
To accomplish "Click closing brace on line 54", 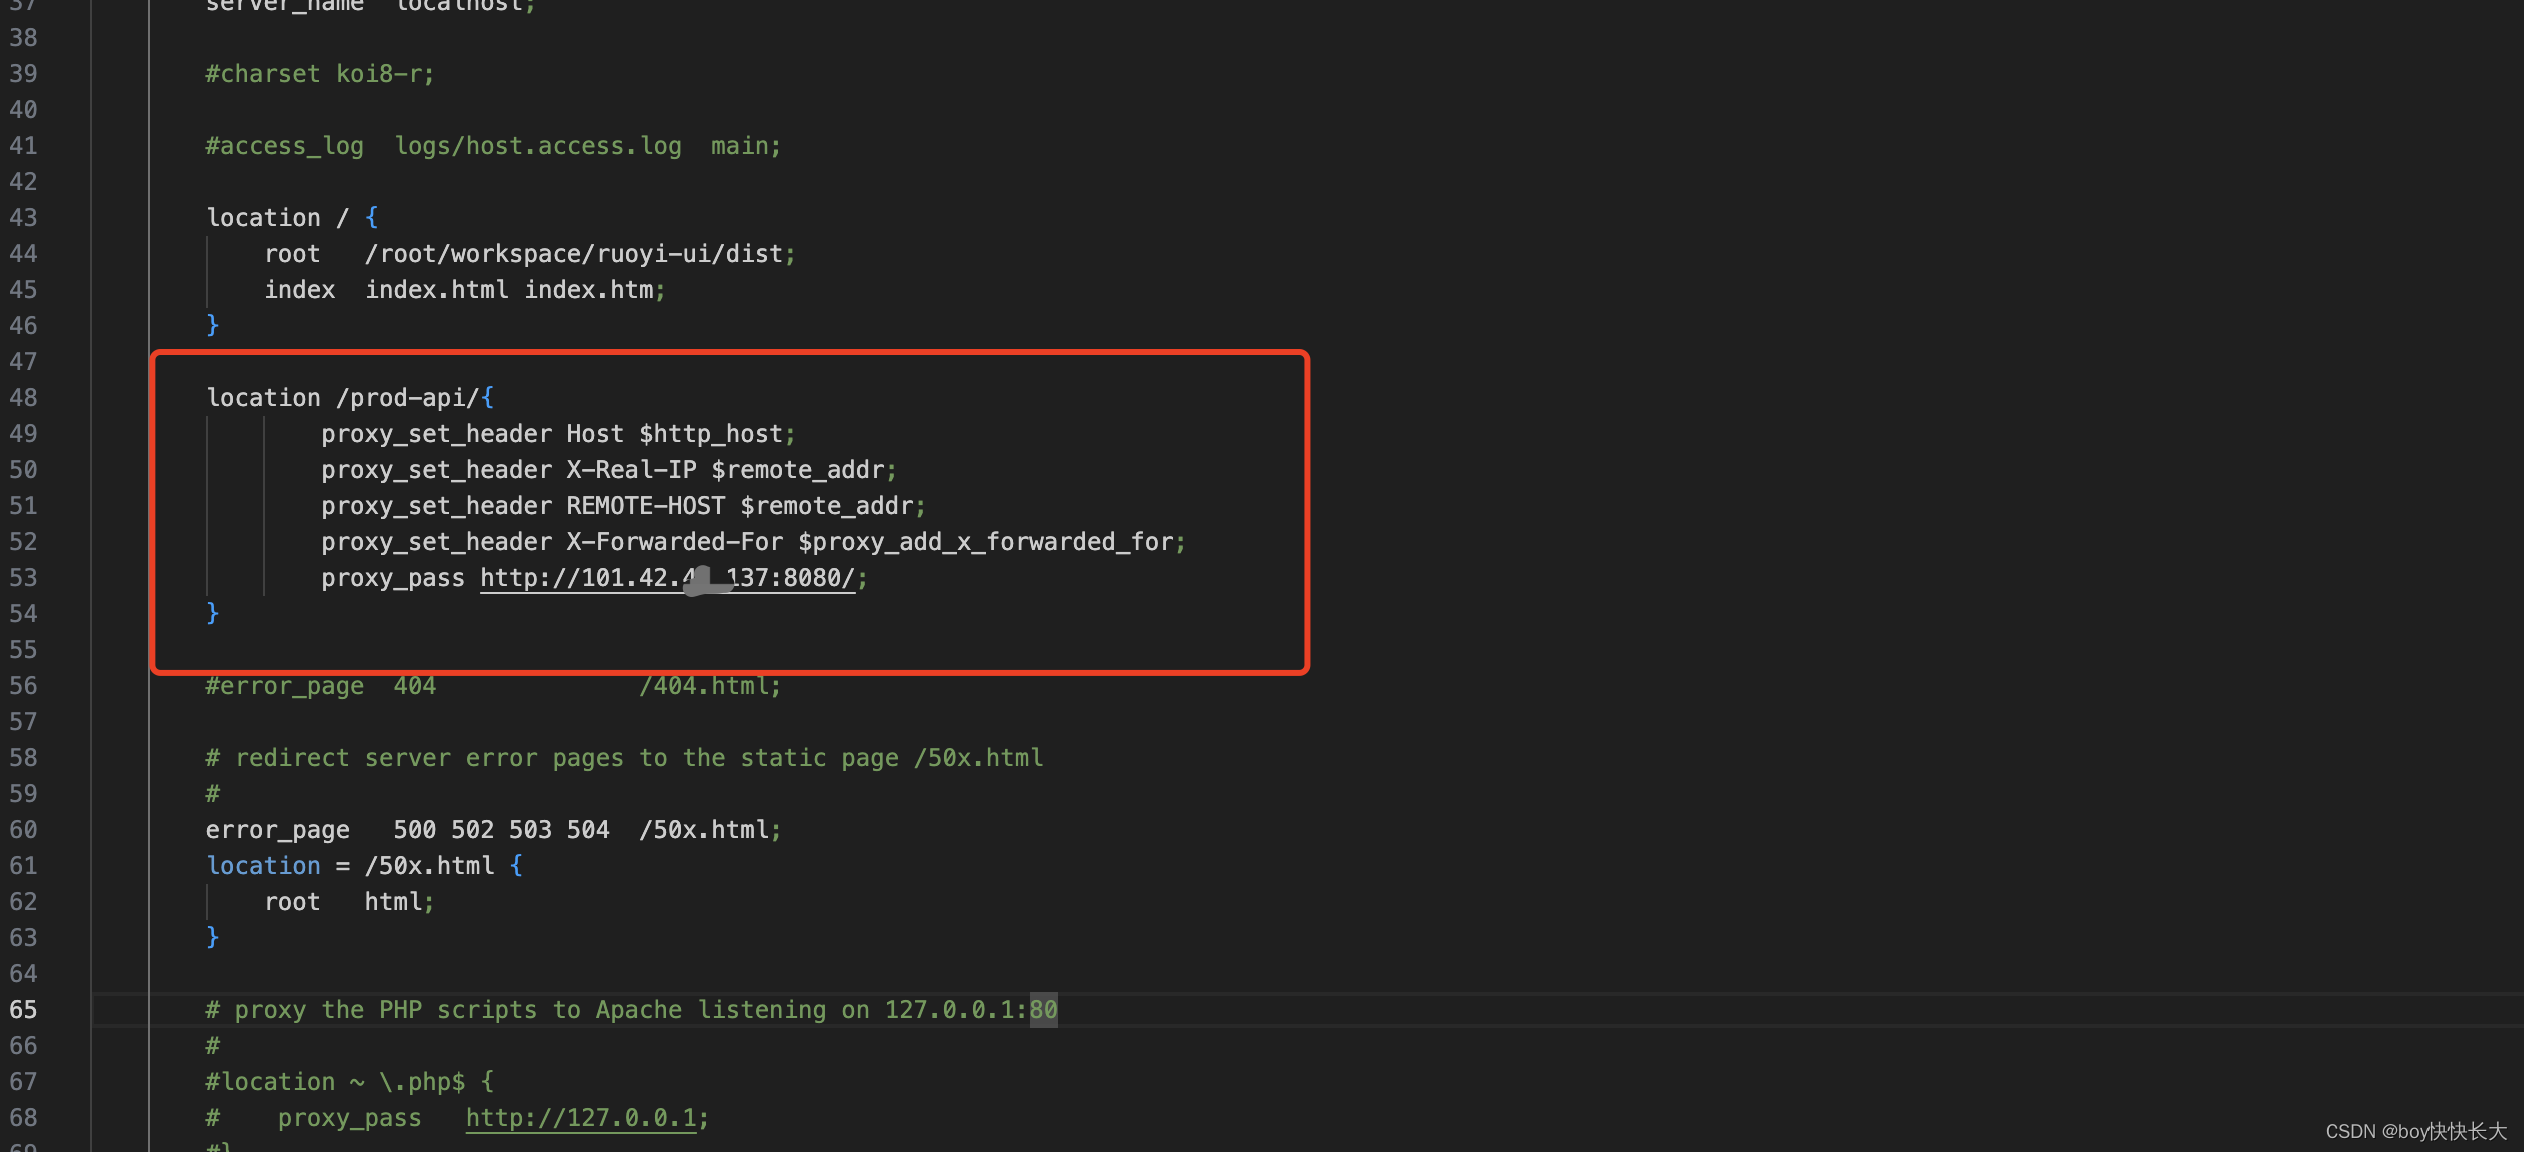I will (x=212, y=613).
